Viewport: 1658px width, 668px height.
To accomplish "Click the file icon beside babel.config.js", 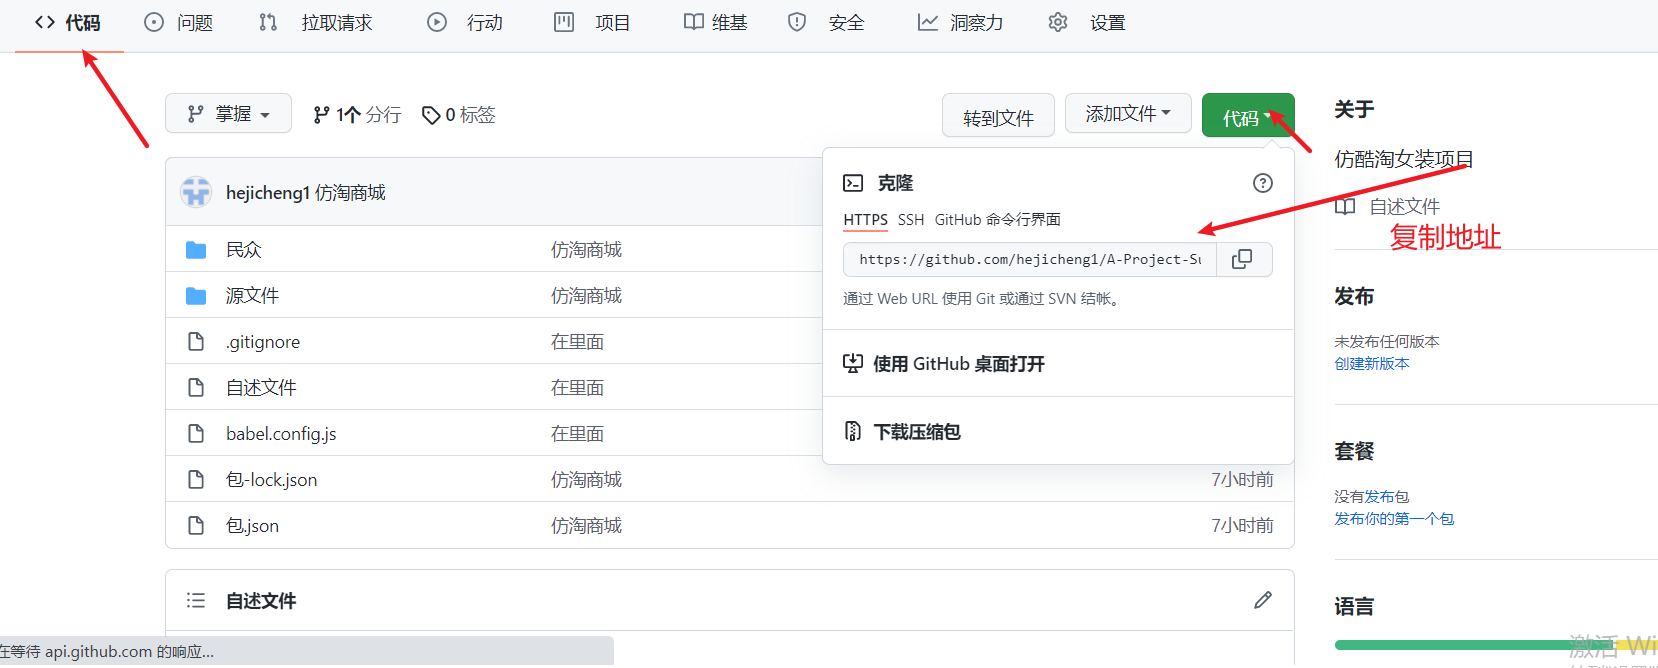I will coord(196,433).
